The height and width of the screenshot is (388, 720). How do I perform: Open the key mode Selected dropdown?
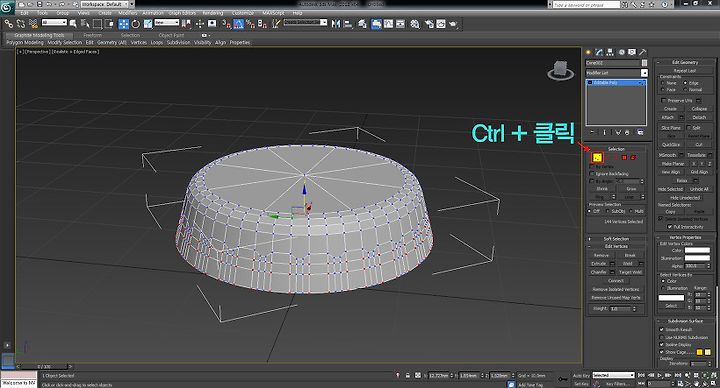click(x=613, y=375)
